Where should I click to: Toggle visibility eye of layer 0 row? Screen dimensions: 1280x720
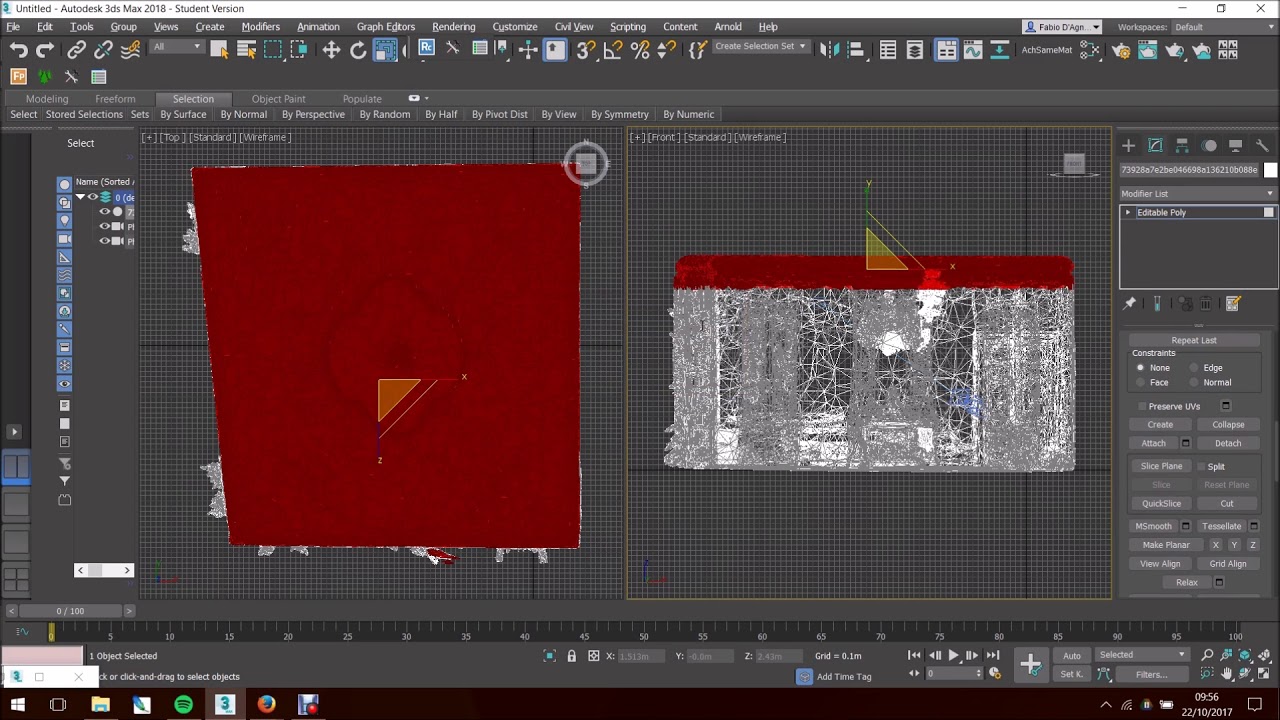93,197
